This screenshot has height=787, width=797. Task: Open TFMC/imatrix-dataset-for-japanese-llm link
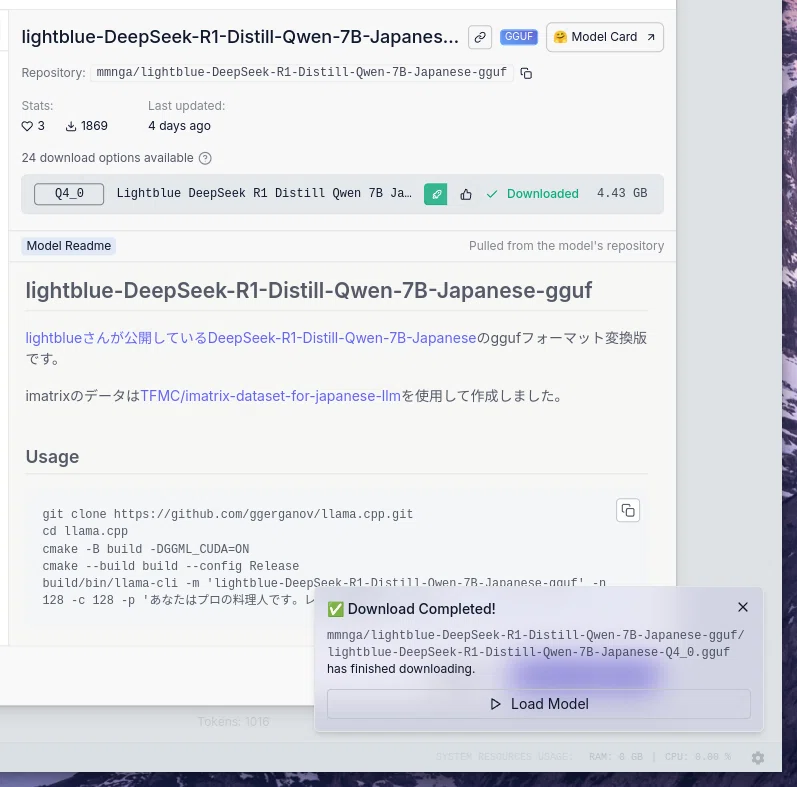click(x=270, y=396)
